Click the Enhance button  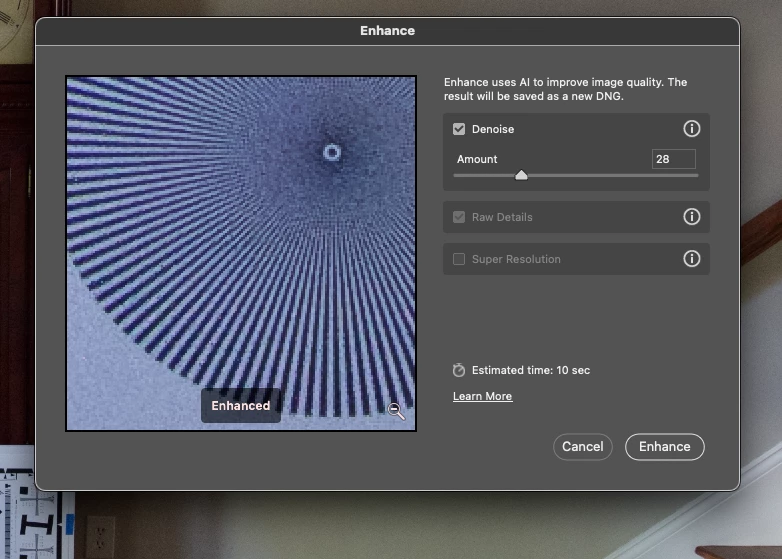click(664, 447)
